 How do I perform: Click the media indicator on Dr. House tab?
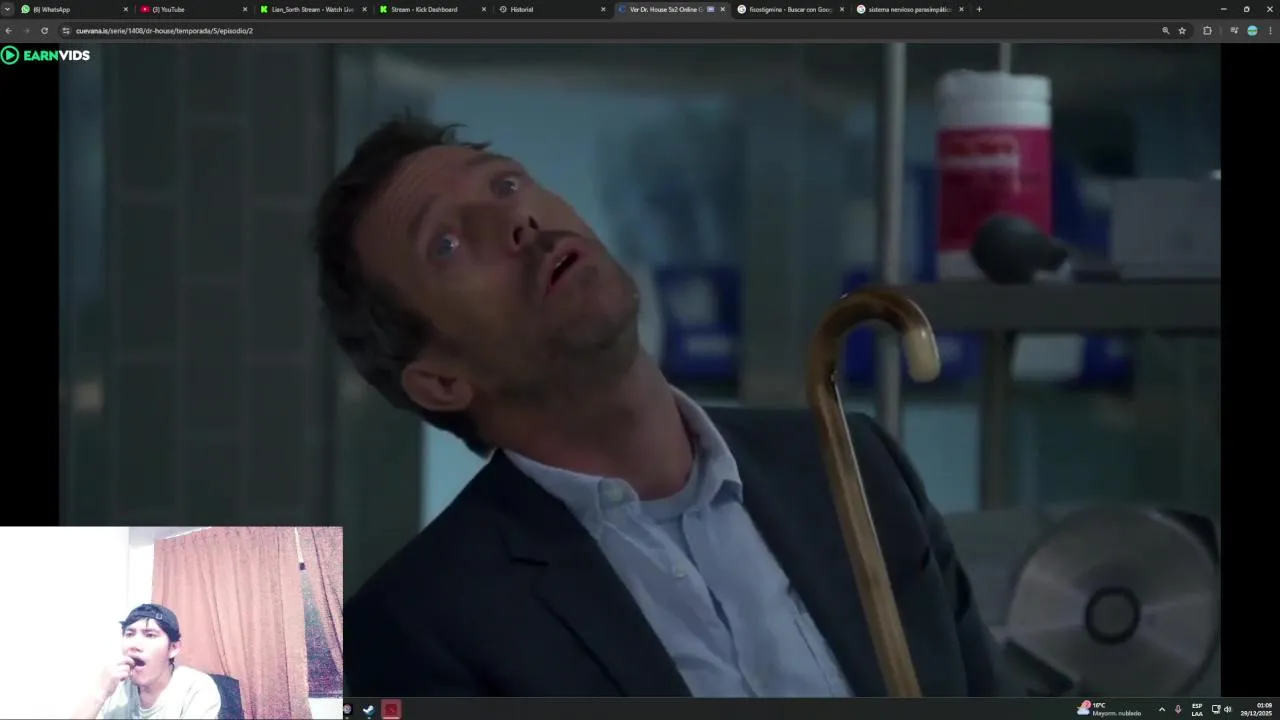(710, 9)
